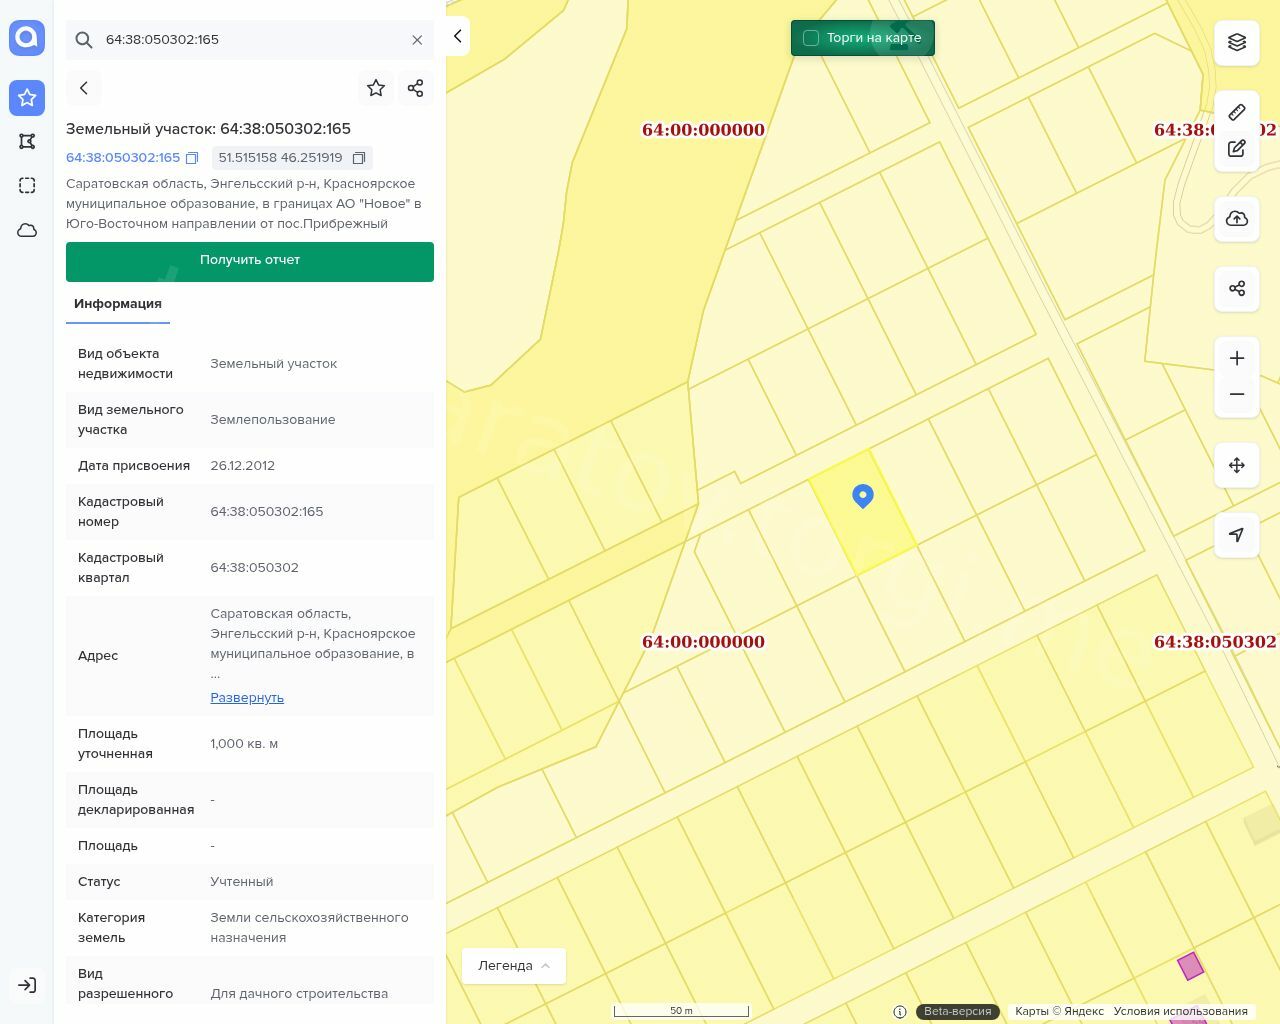Collapse the left information panel
1280x1024 pixels.
point(457,36)
